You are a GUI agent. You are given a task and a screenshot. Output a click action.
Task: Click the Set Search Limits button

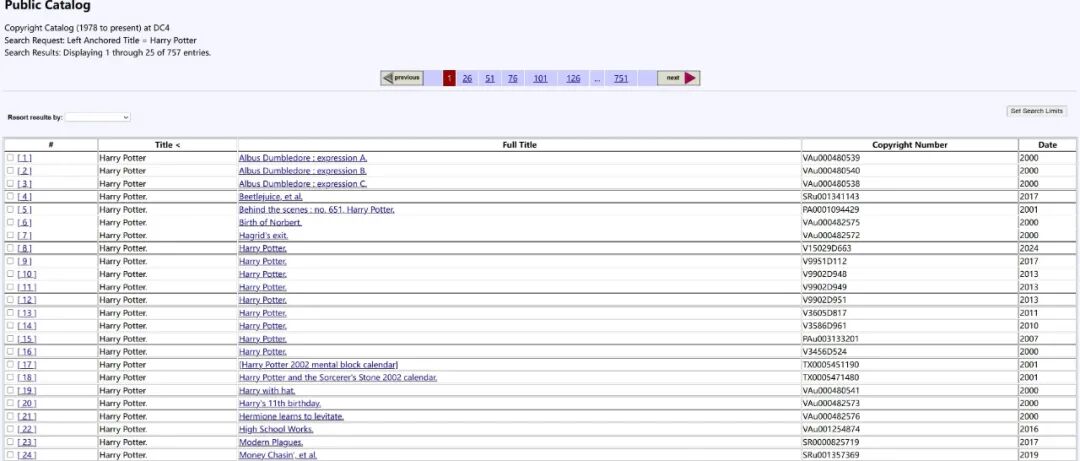coord(1037,111)
